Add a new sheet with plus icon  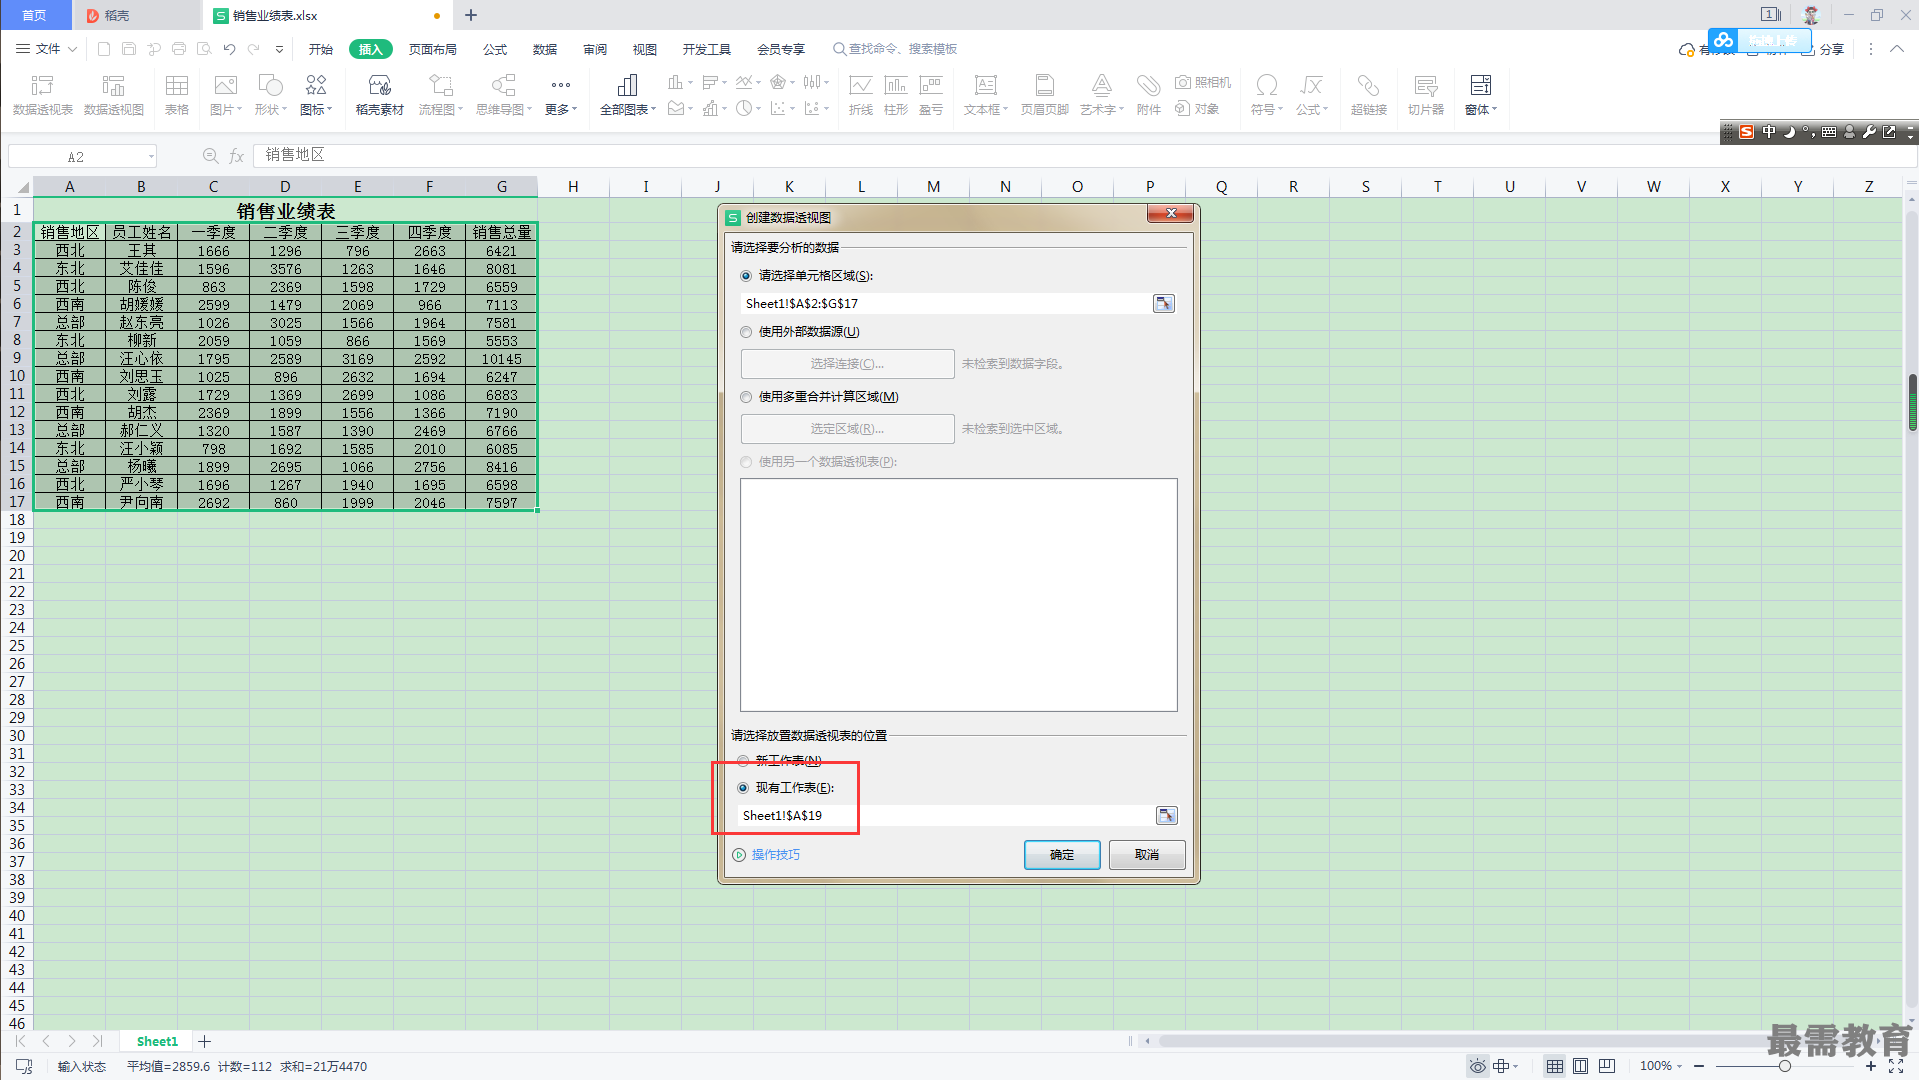(x=204, y=1041)
